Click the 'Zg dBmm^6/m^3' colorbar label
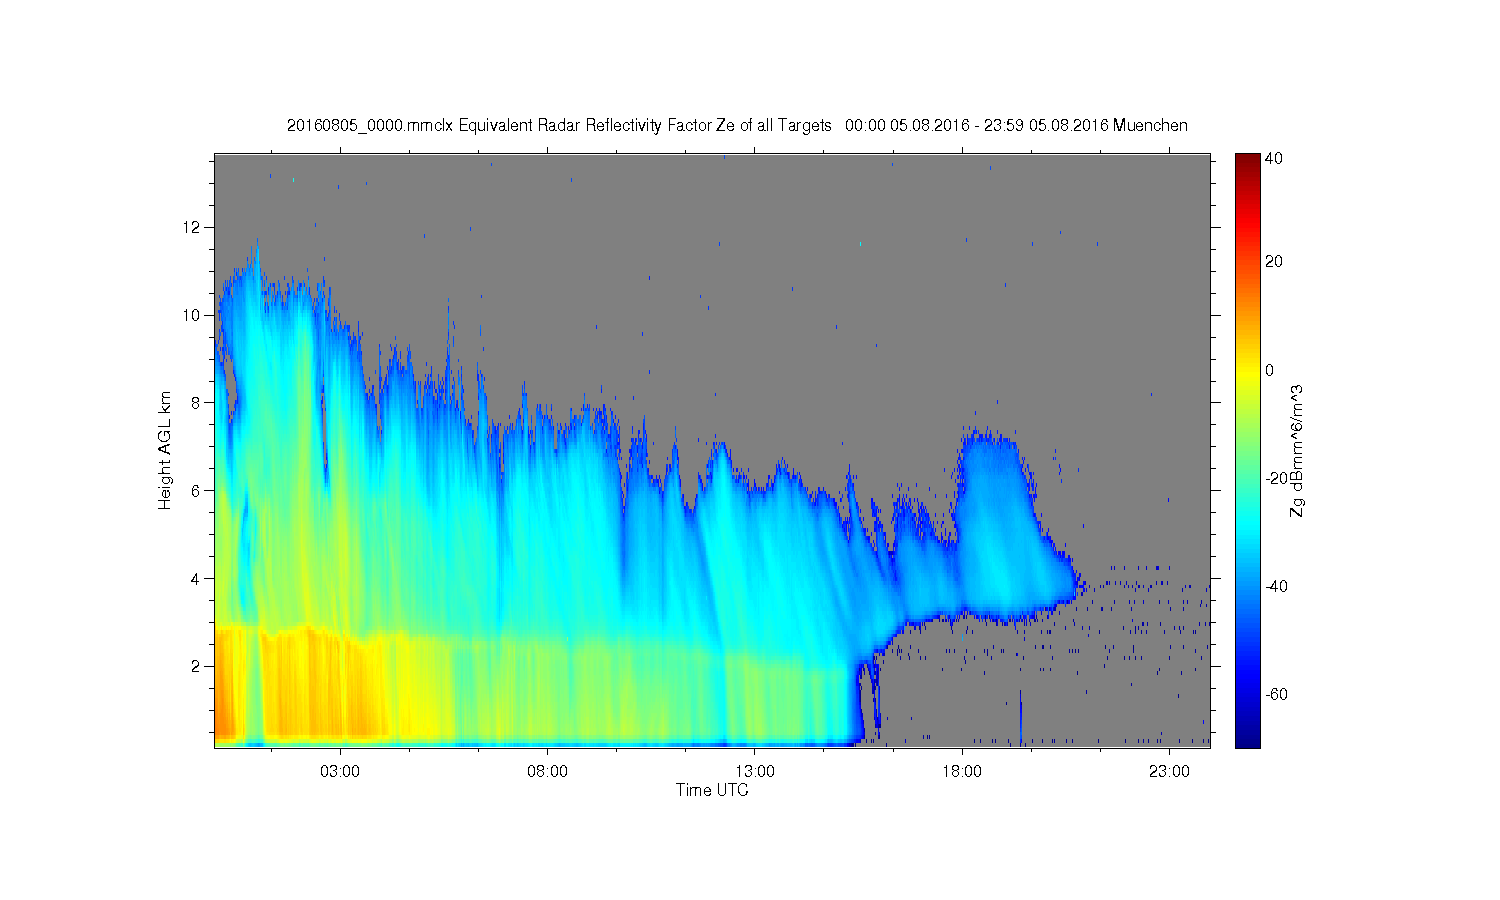The width and height of the screenshot is (1500, 900). click(x=1297, y=450)
